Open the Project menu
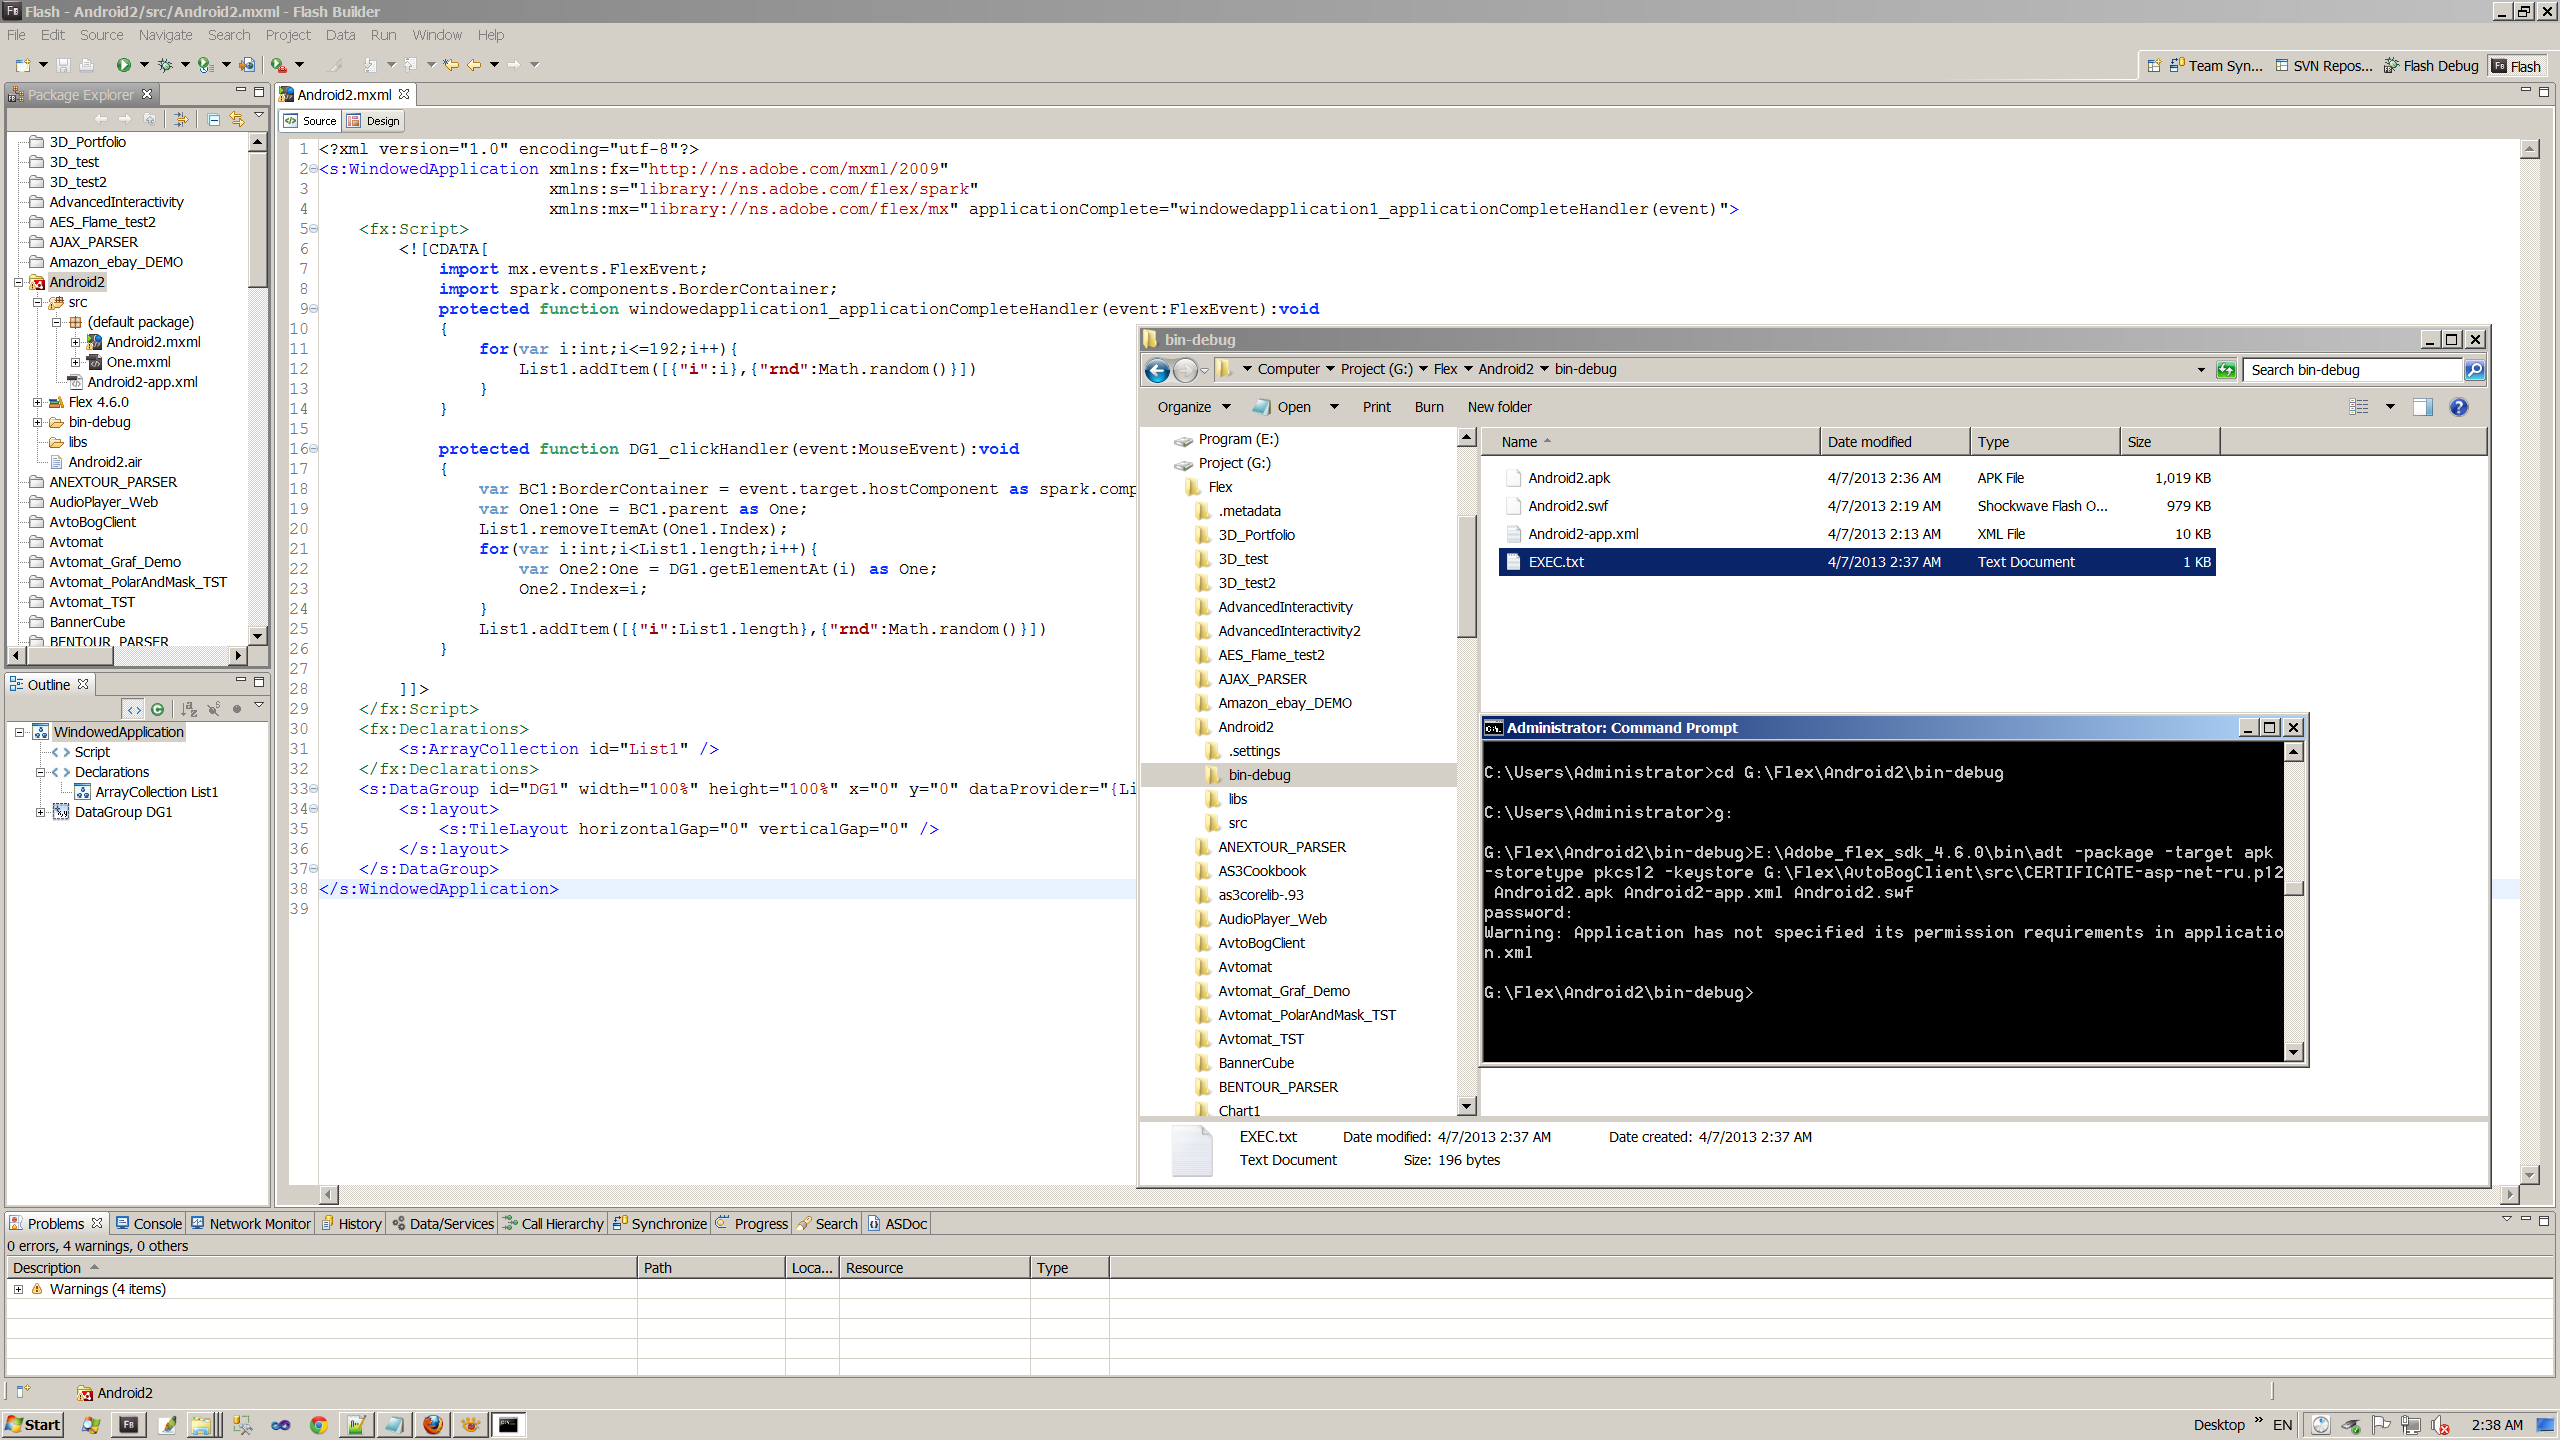The width and height of the screenshot is (2560, 1440). tap(287, 35)
